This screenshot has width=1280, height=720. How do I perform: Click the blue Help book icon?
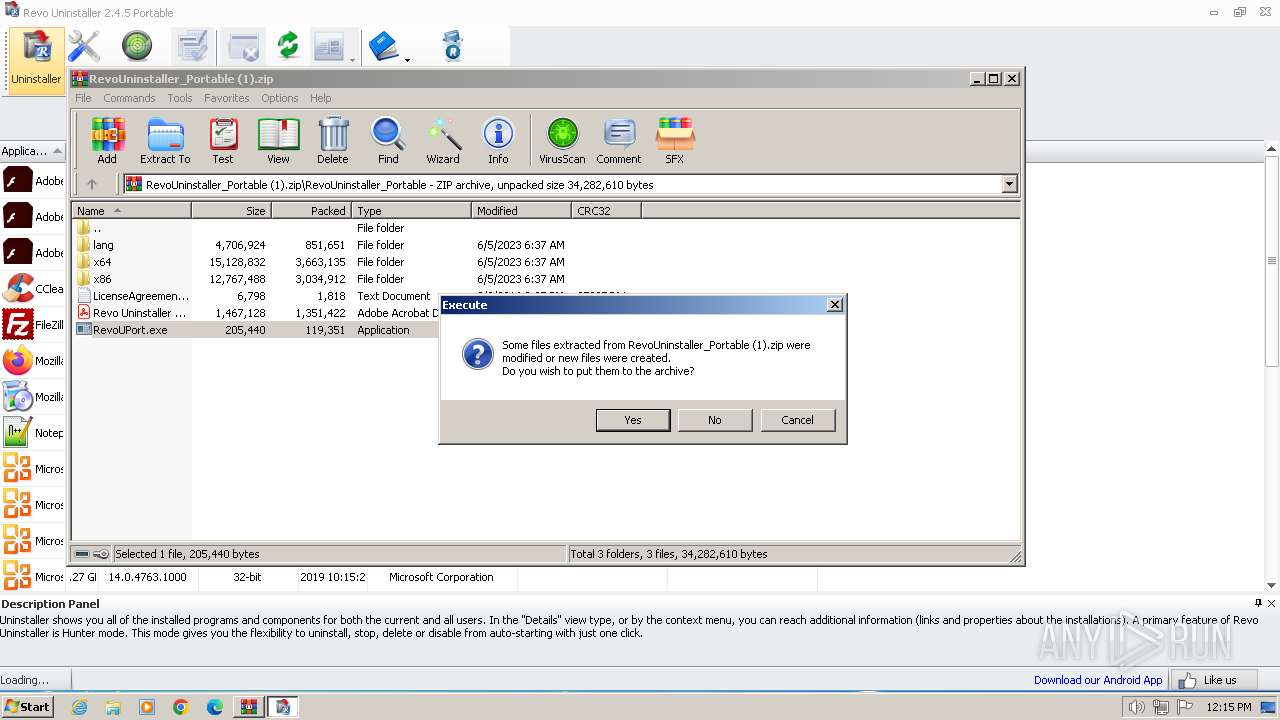(x=384, y=46)
